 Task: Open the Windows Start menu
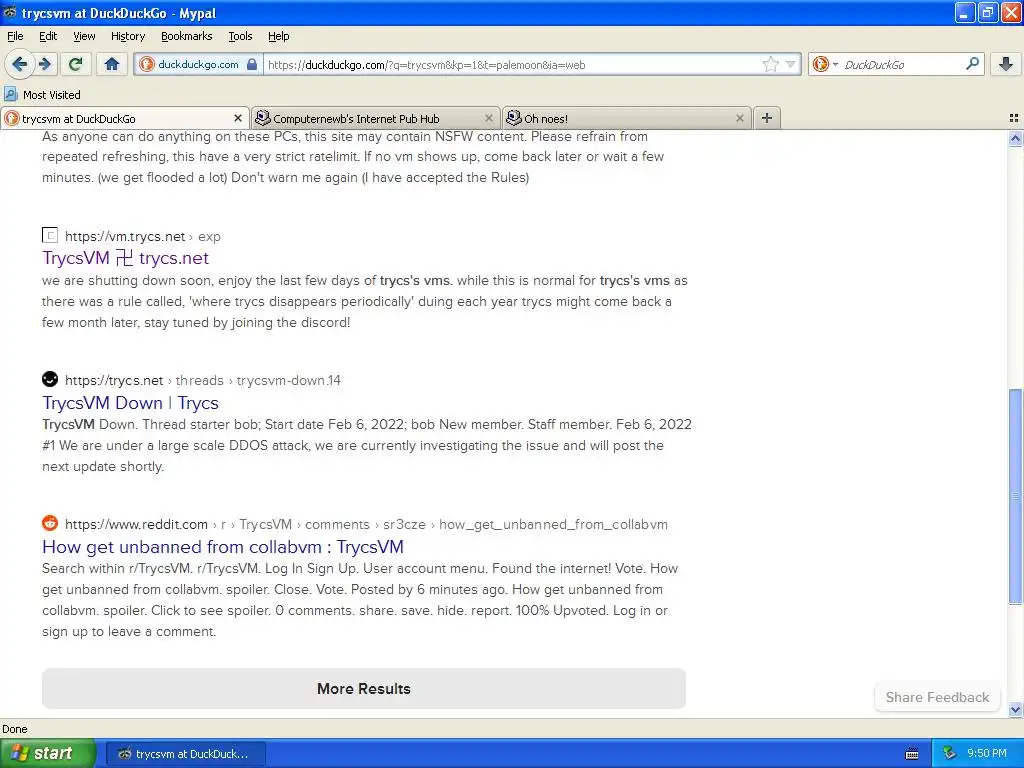(47, 753)
